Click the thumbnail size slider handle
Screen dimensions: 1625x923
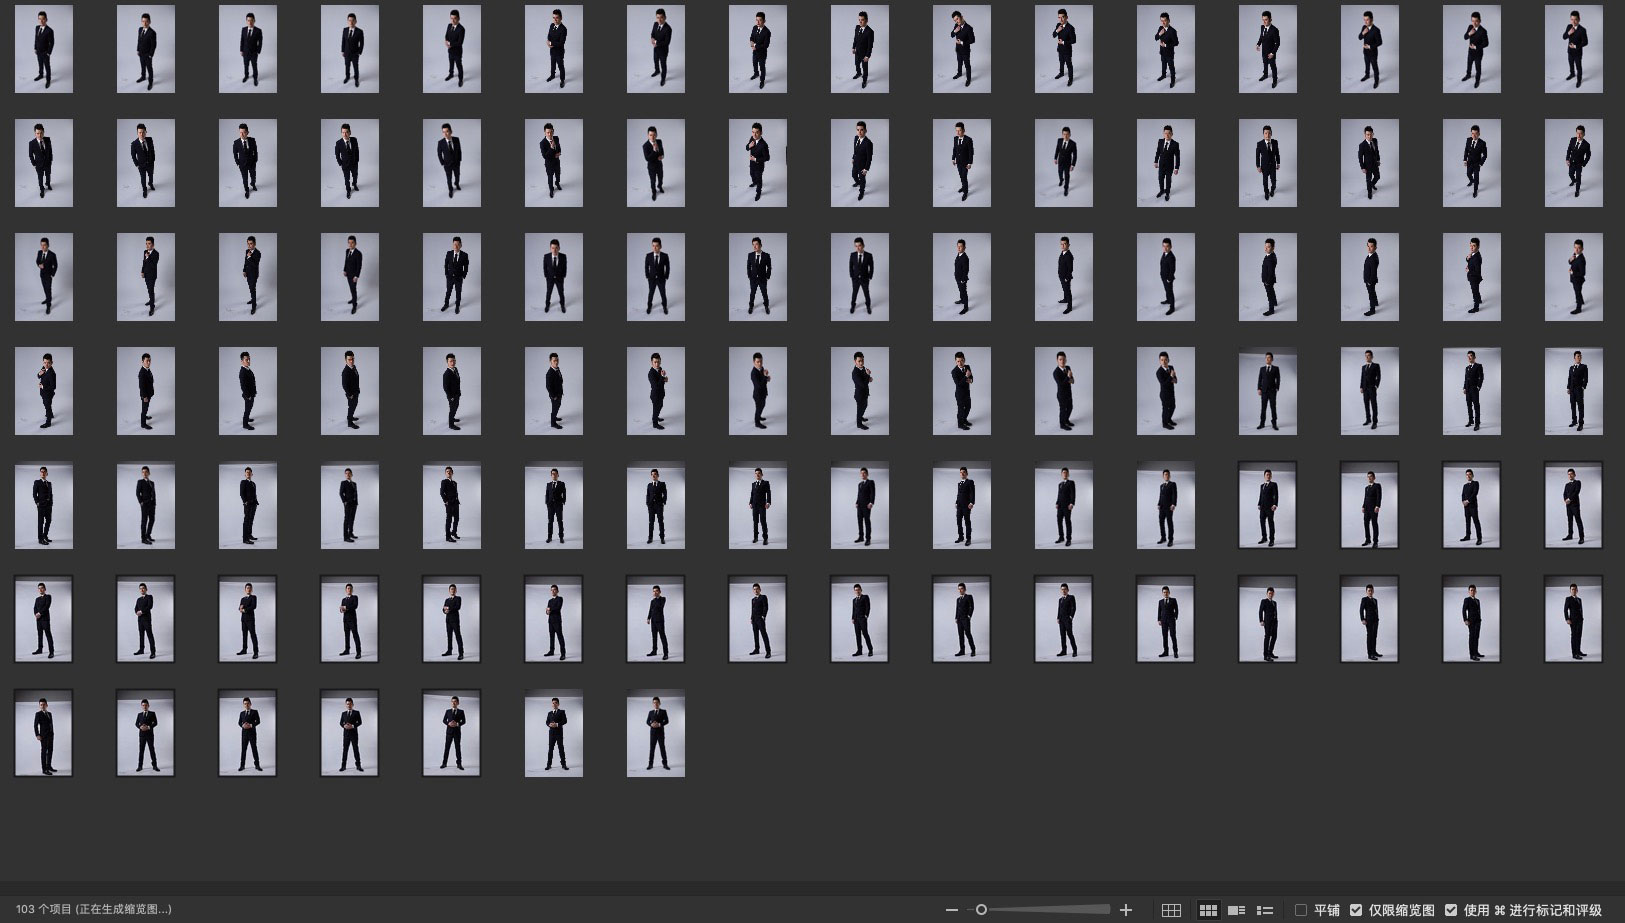(x=981, y=910)
